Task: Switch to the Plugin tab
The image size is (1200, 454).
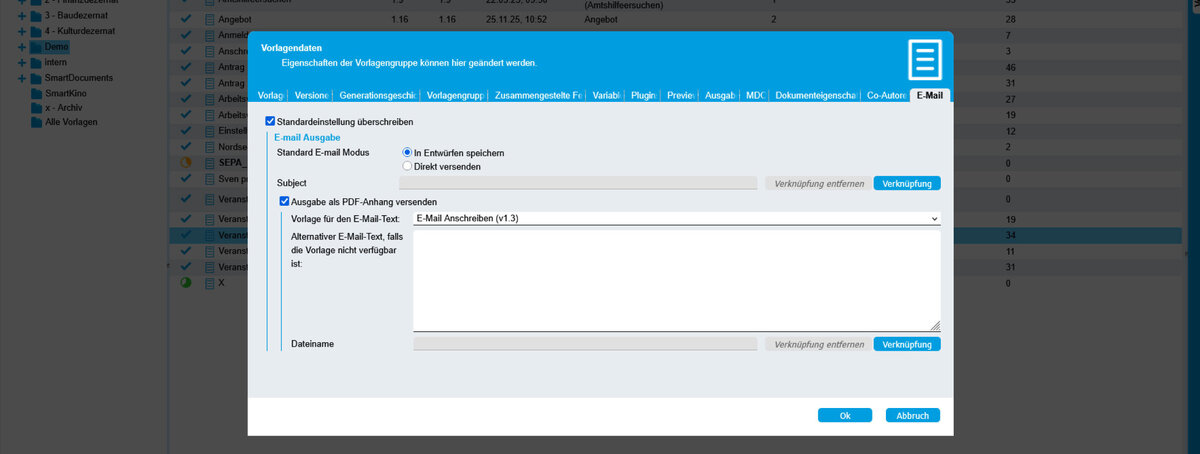Action: [x=643, y=95]
